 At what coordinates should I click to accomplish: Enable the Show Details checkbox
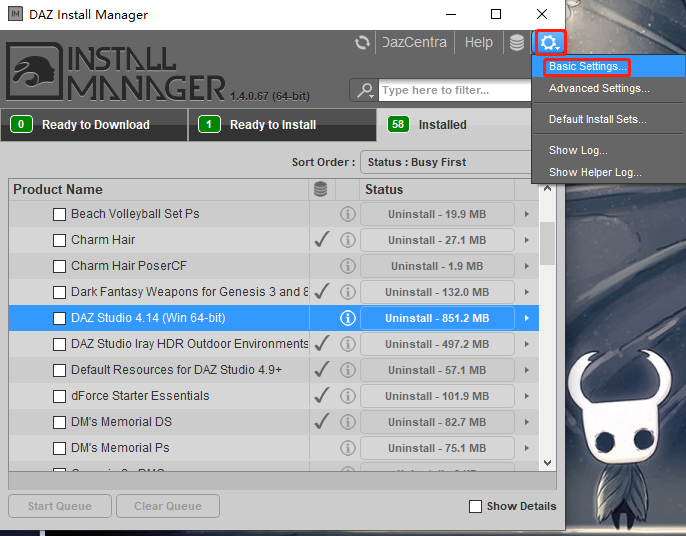(475, 506)
